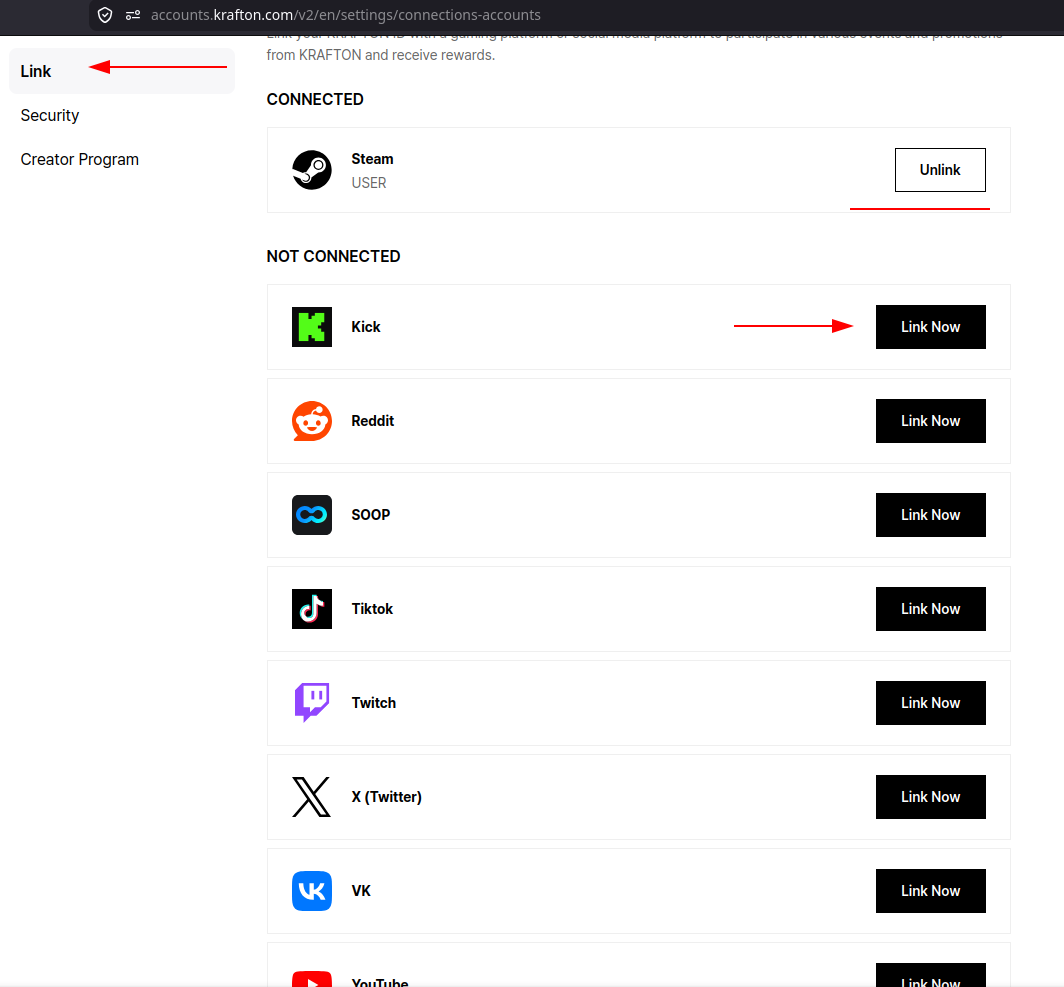The image size is (1064, 987).
Task: Click the X (Twitter) platform name
Action: click(386, 797)
